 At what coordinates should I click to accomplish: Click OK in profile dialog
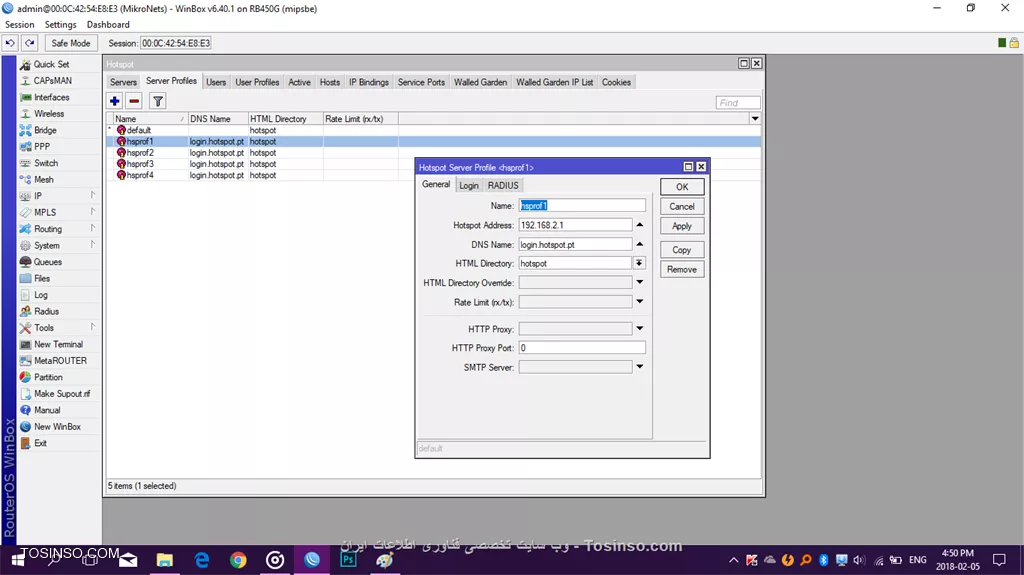[682, 187]
